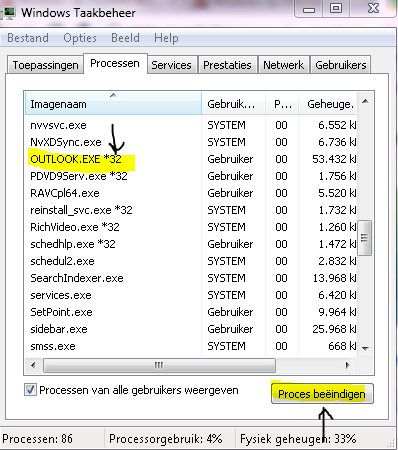Screen dimensions: 398x450
Task: Click the Processorgebruik: 4% status entry
Action: click(x=166, y=439)
